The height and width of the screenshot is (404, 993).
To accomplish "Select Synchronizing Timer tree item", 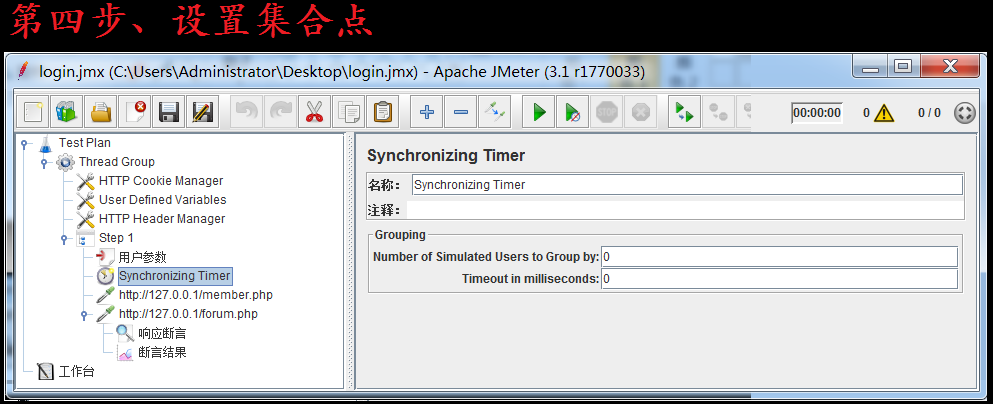I will point(175,275).
